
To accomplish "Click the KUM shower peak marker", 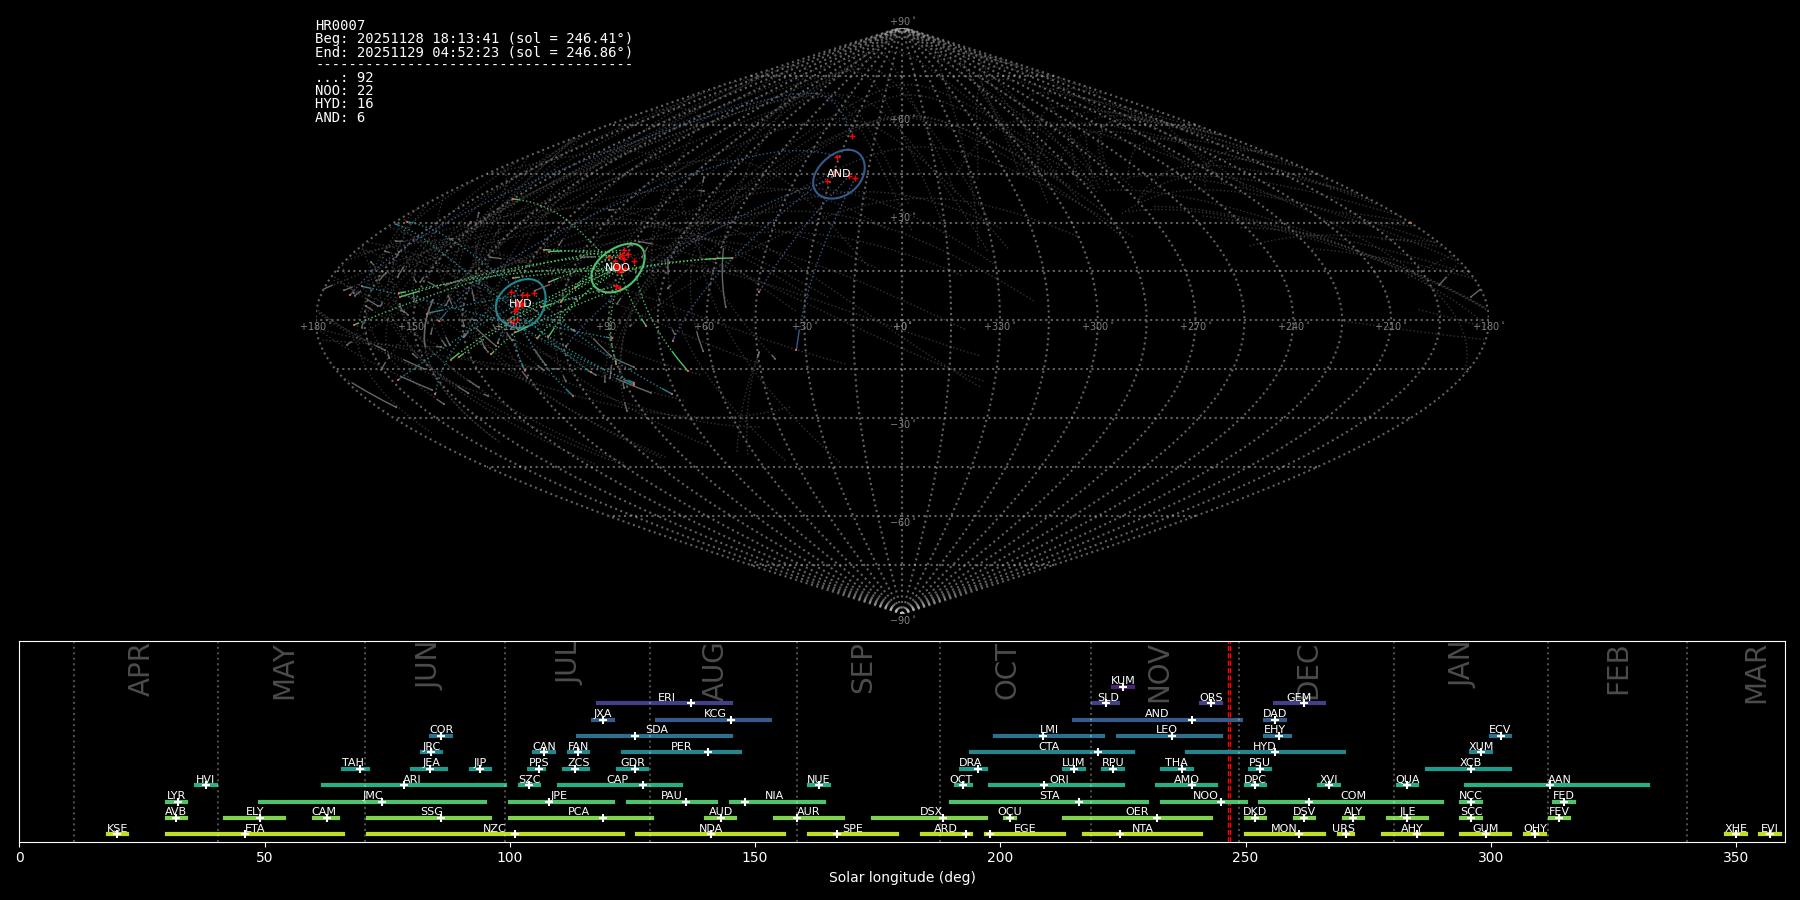I will tap(1123, 687).
